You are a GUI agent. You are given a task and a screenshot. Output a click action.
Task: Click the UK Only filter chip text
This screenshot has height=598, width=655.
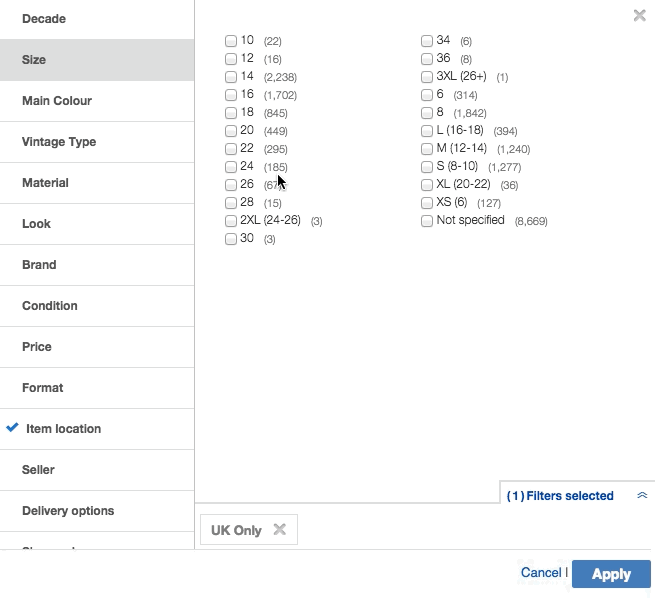coord(236,530)
